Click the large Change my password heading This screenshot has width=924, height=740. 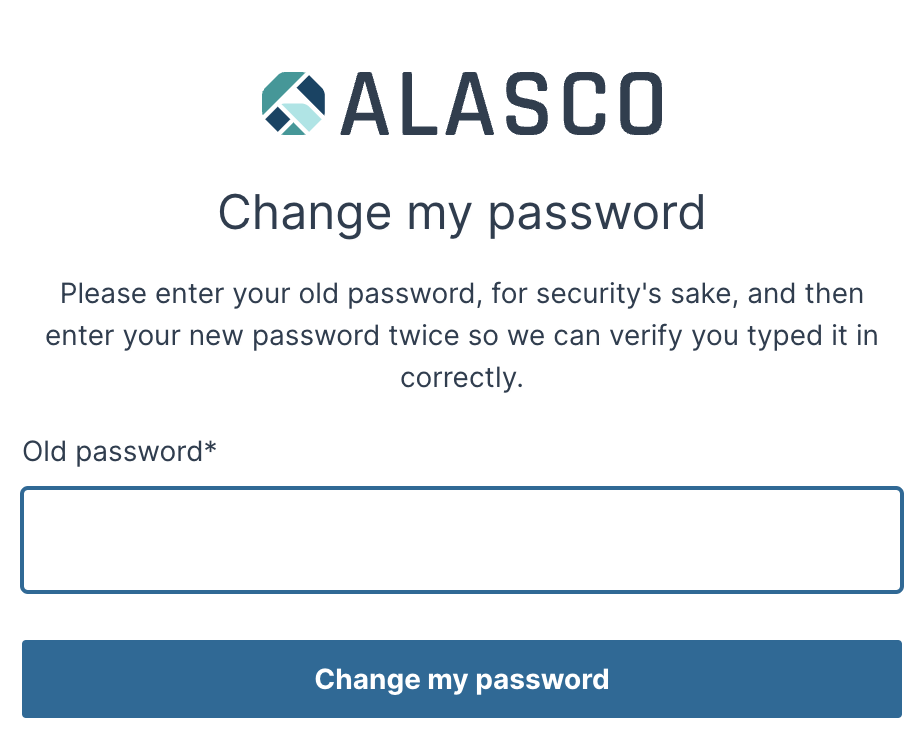462,212
